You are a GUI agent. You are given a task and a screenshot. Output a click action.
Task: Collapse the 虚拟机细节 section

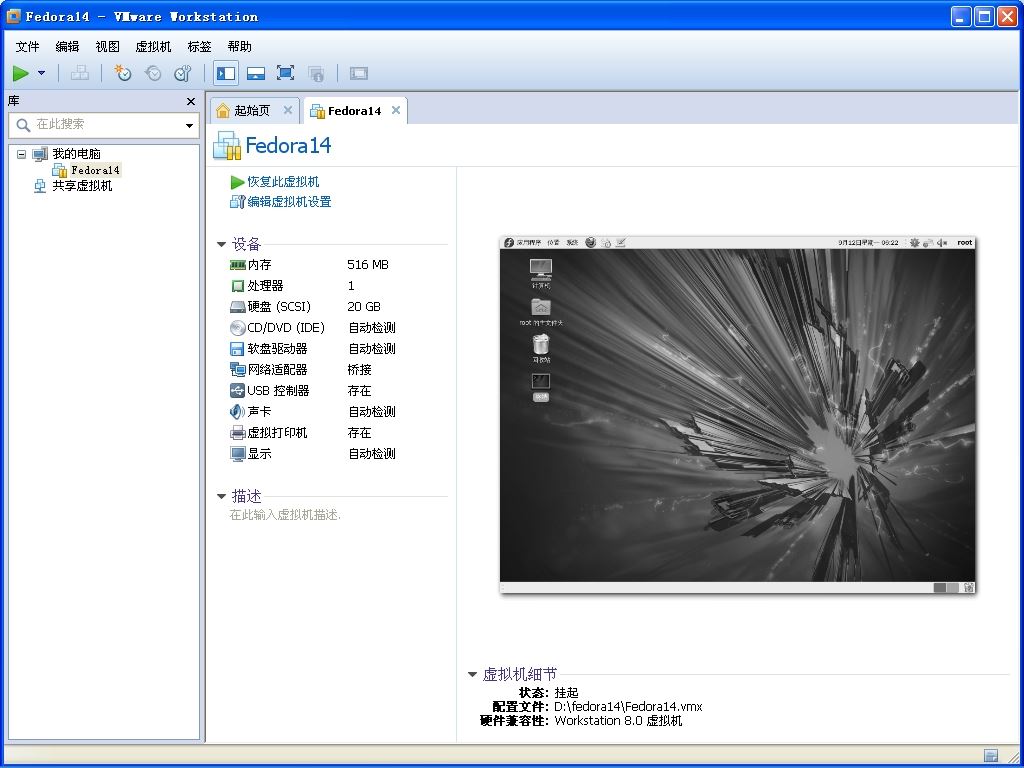(x=472, y=675)
